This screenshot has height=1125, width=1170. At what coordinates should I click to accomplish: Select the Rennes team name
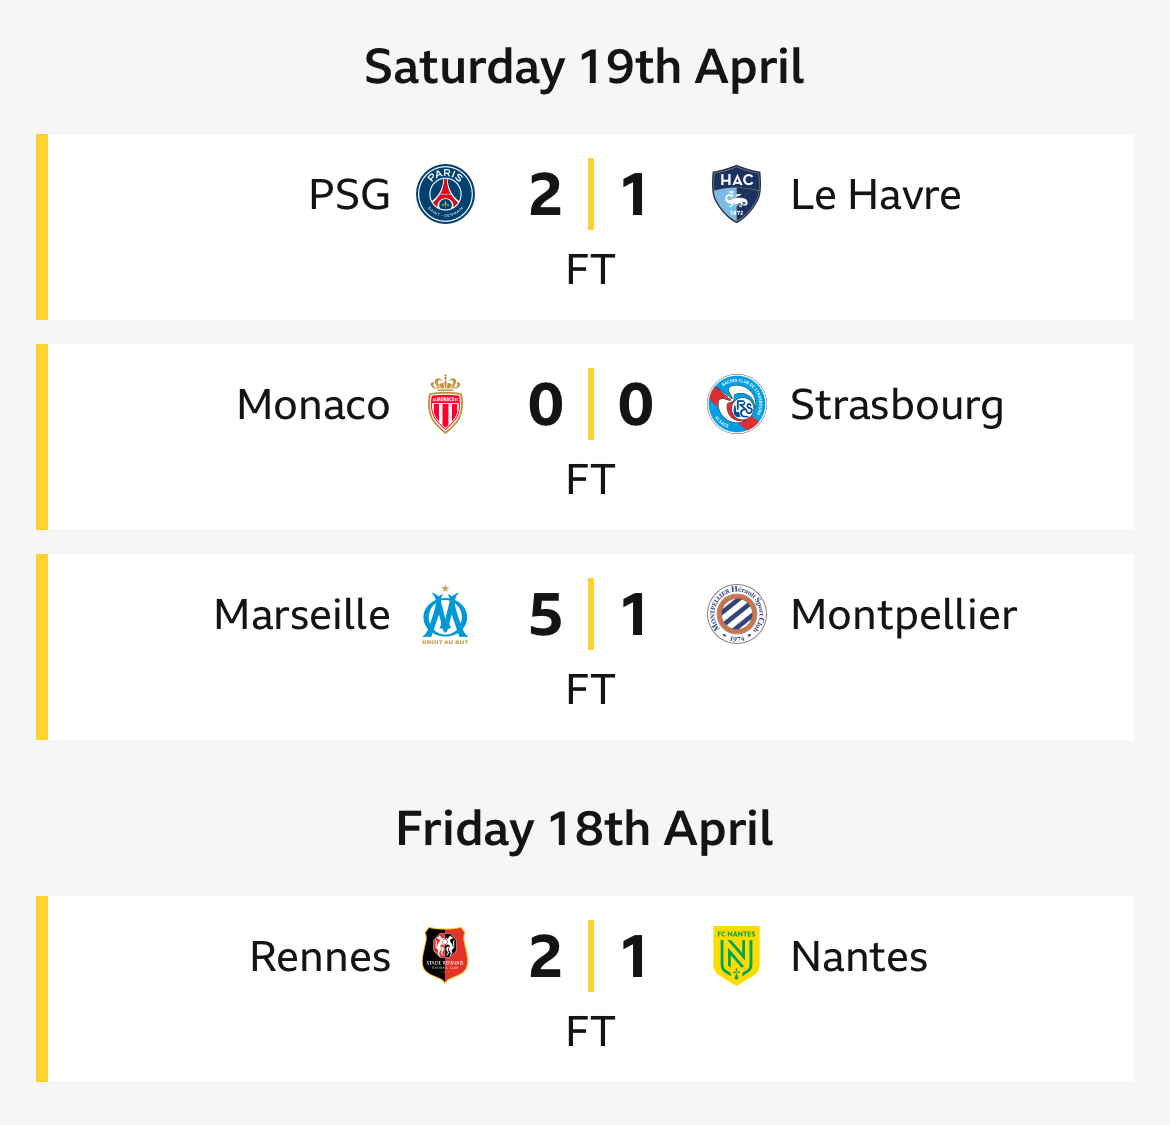[320, 956]
